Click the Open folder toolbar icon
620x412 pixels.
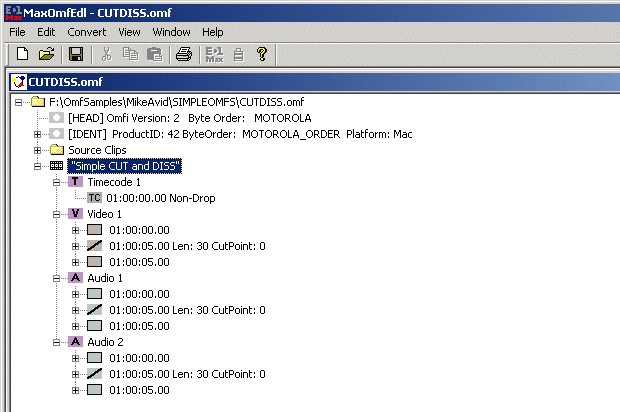46,54
